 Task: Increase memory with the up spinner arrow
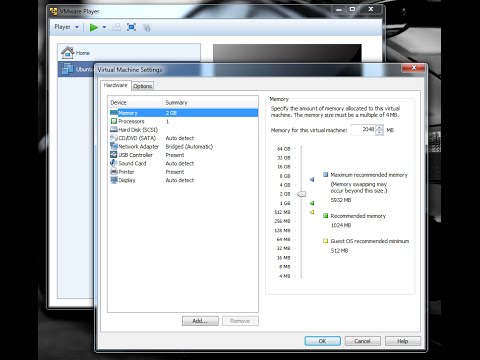point(380,127)
